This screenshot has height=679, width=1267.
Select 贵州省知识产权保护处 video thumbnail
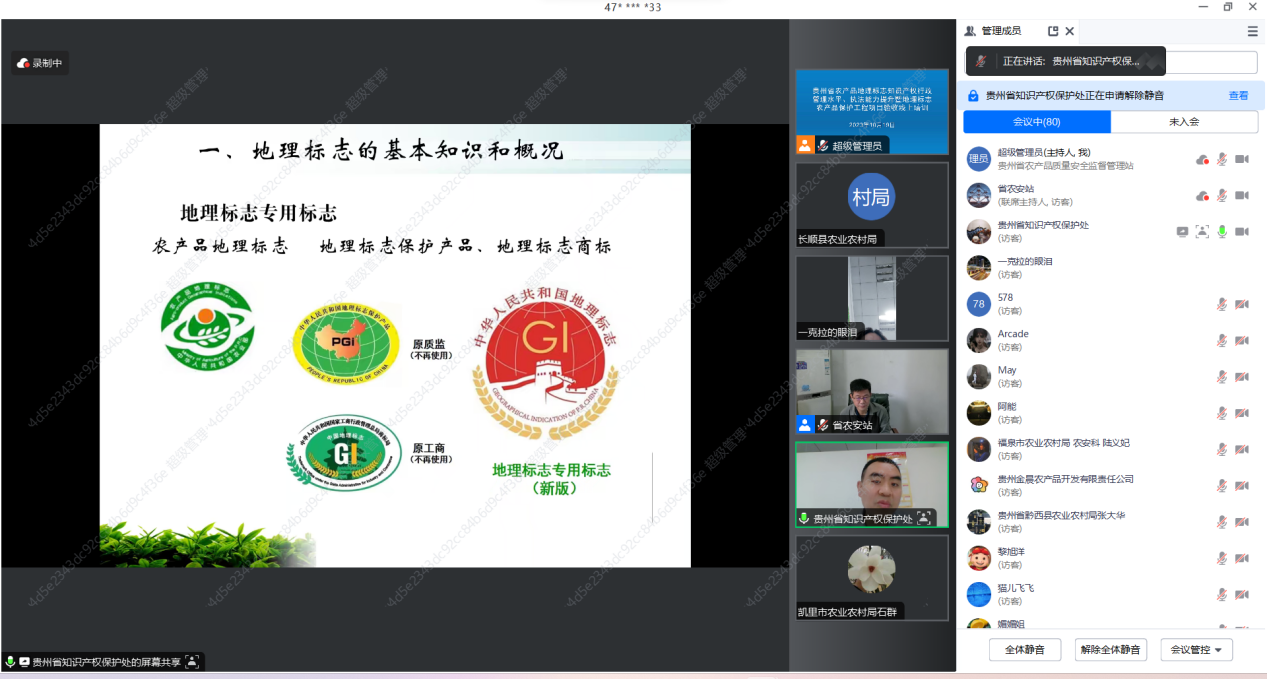pyautogui.click(x=872, y=485)
